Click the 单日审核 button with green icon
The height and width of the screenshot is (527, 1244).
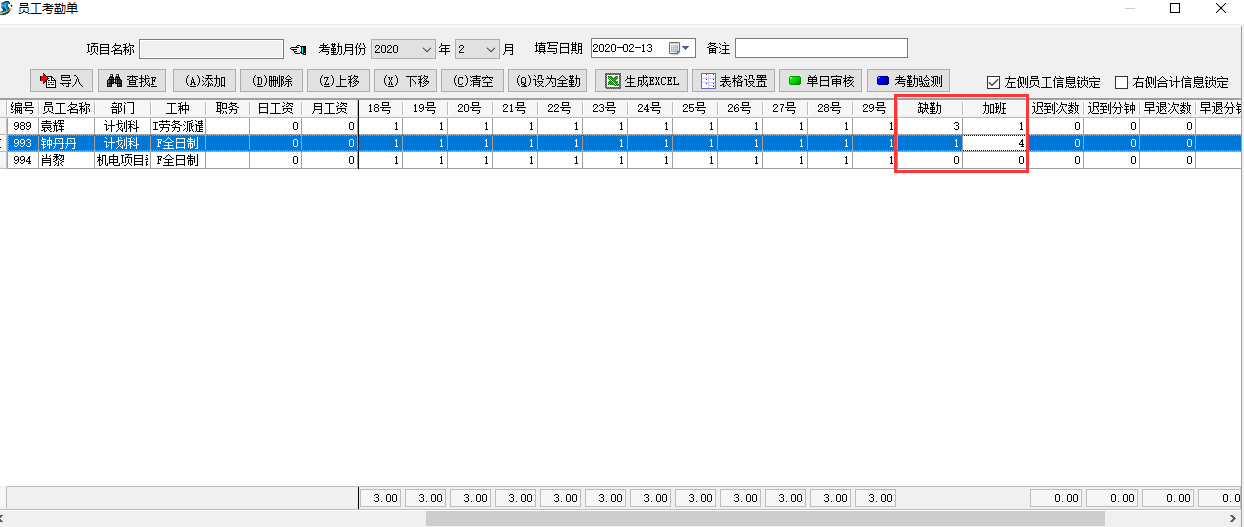(820, 81)
